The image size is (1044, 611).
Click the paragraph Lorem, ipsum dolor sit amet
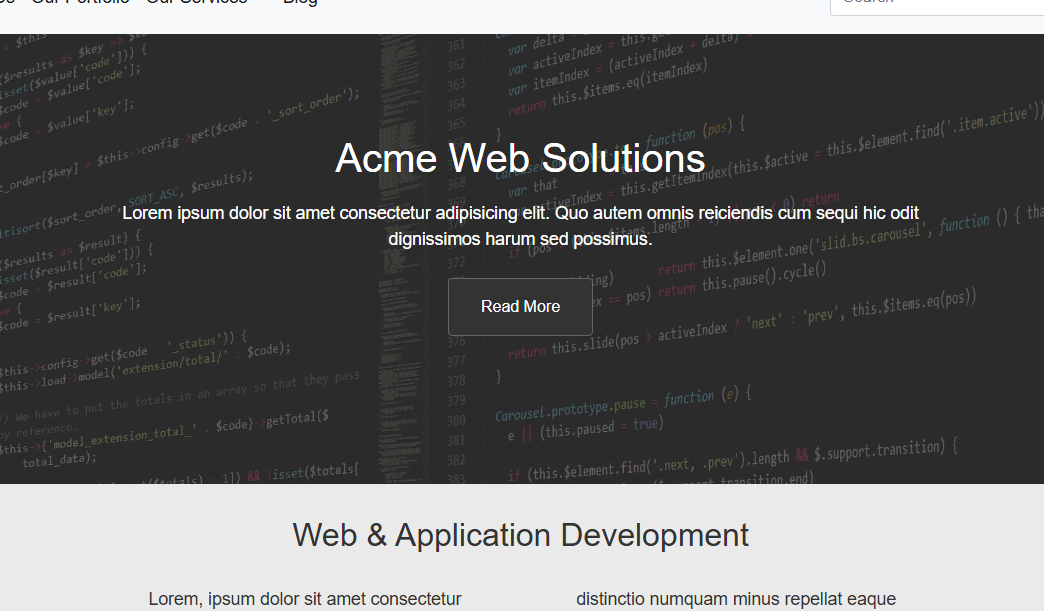point(305,599)
